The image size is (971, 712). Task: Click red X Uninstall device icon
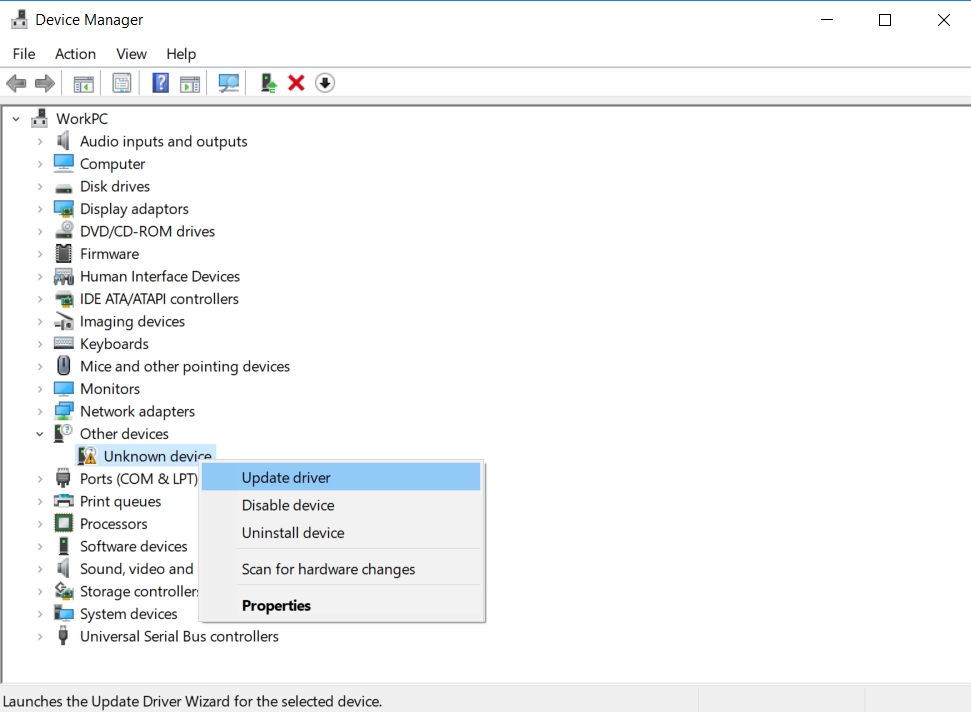pos(296,83)
